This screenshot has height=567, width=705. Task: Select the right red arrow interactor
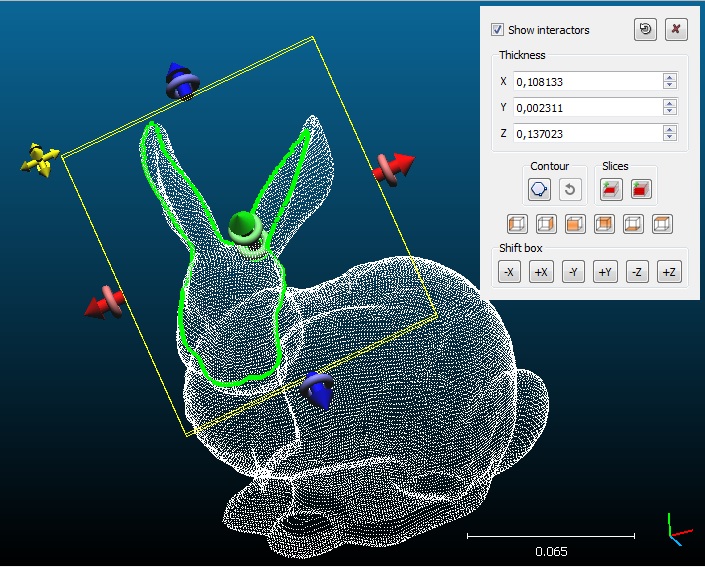[x=393, y=168]
